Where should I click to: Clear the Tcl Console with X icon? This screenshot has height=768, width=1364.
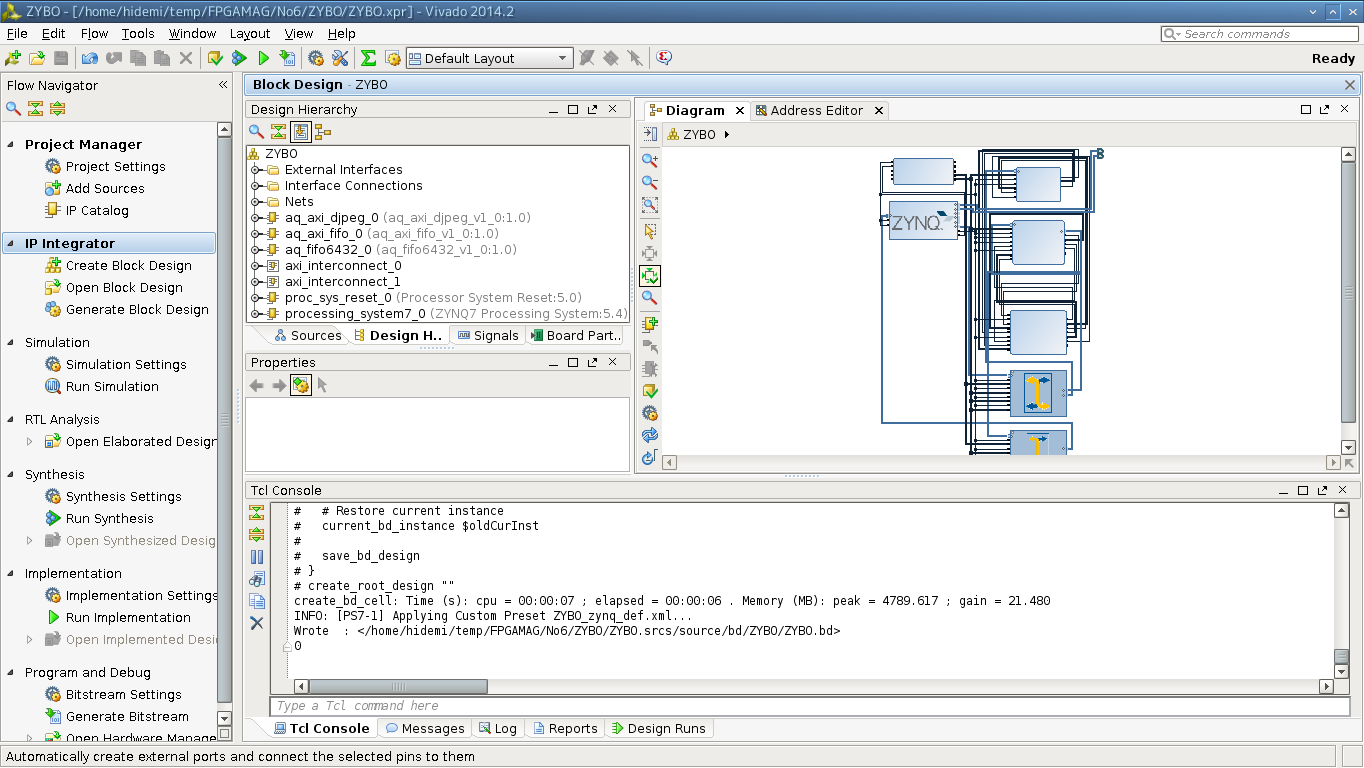pyautogui.click(x=257, y=623)
